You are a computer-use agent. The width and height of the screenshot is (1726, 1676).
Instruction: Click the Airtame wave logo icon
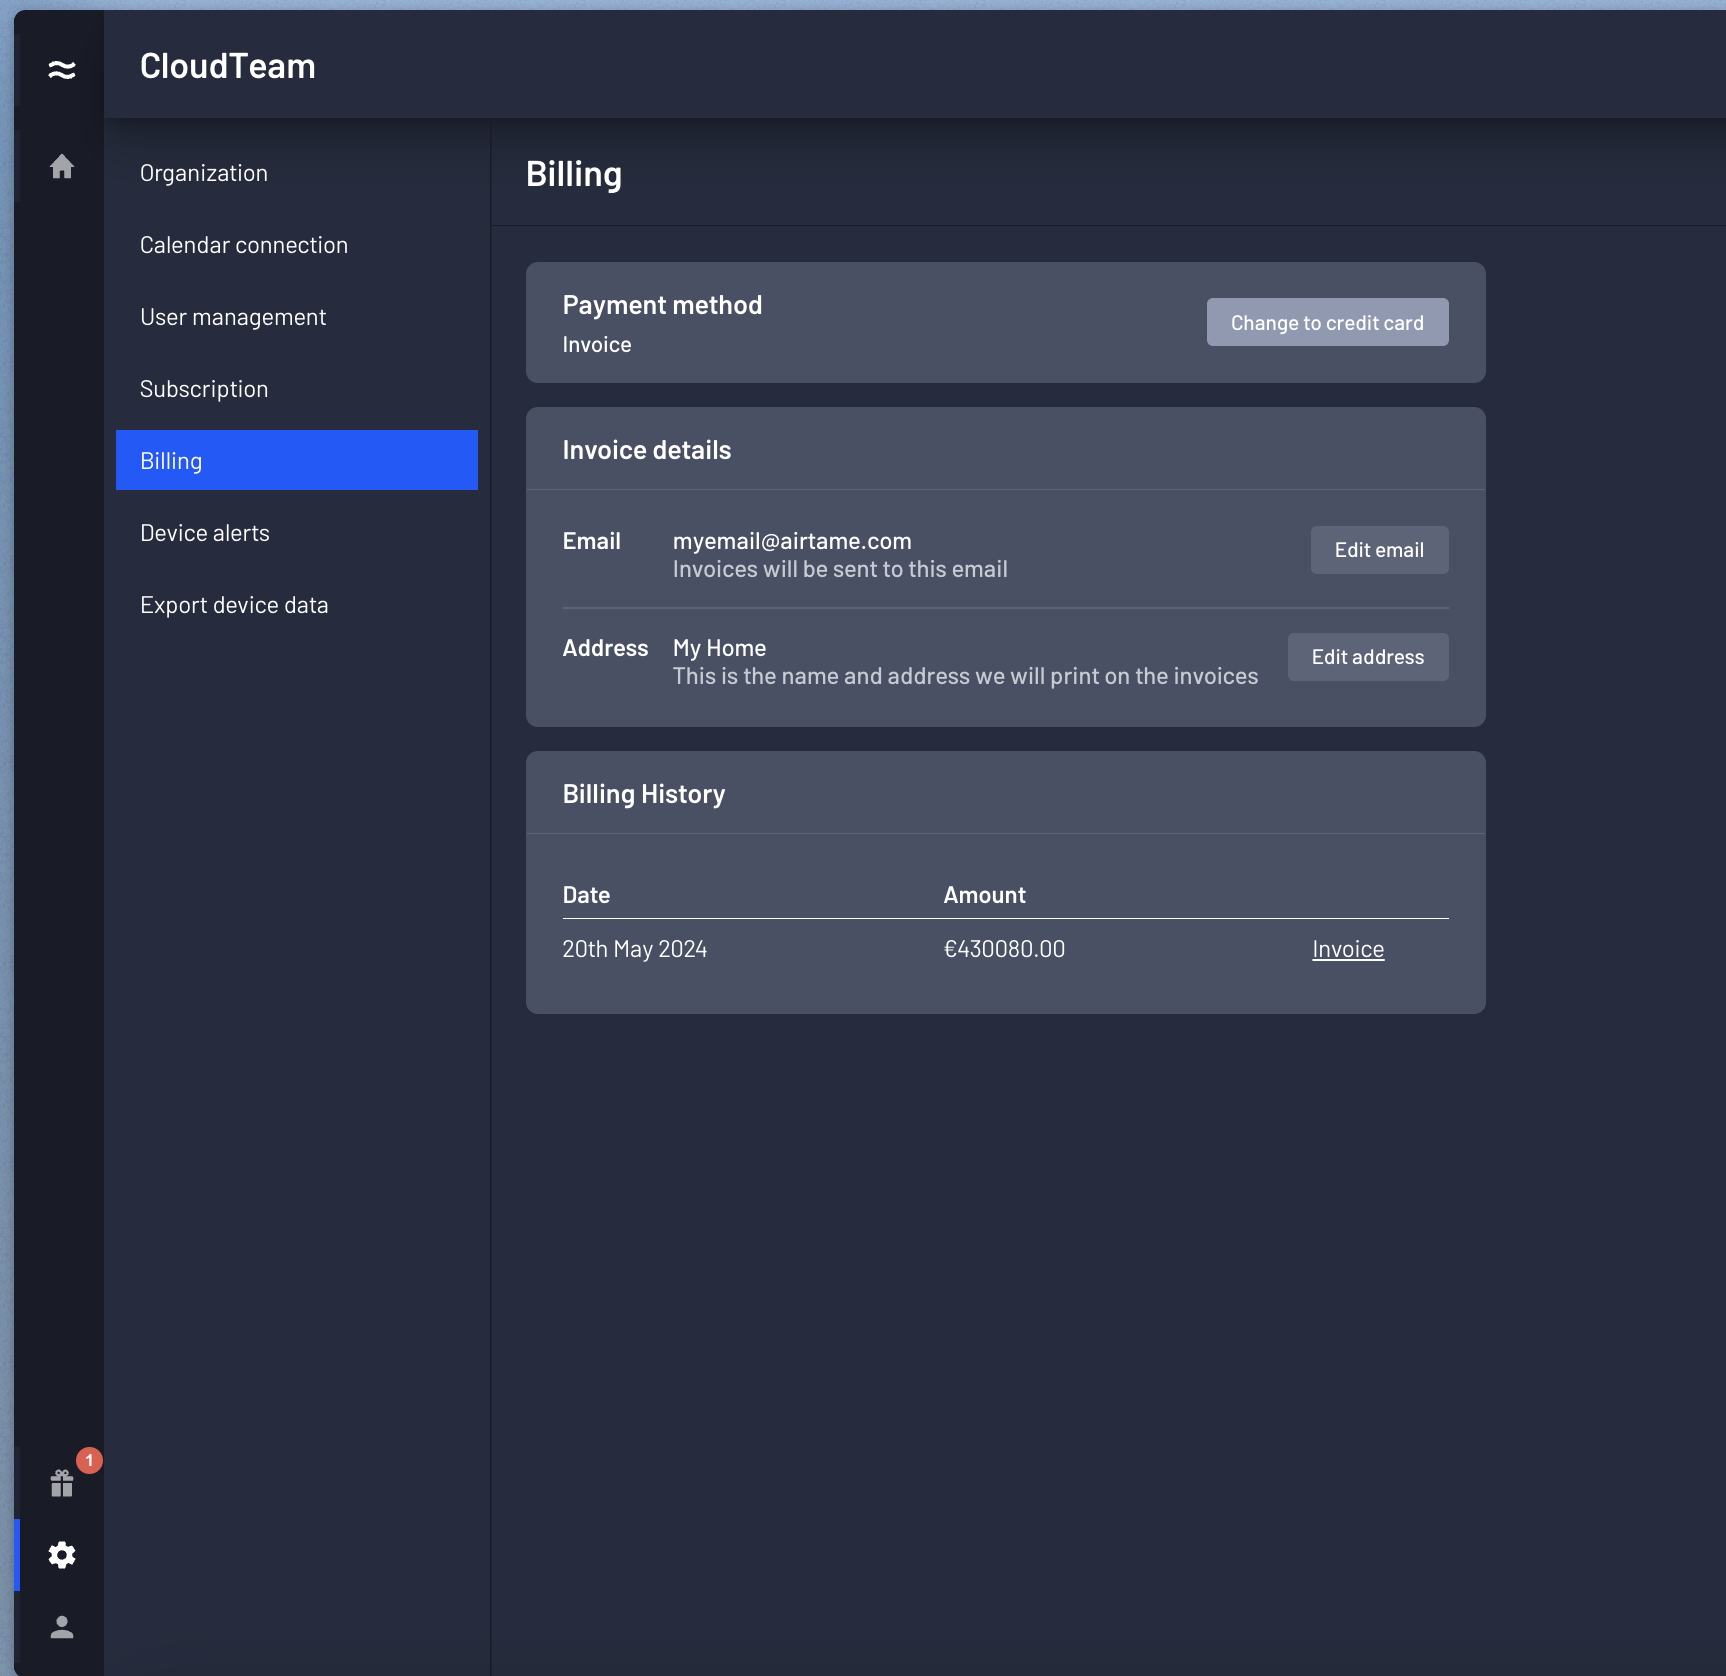(x=62, y=69)
